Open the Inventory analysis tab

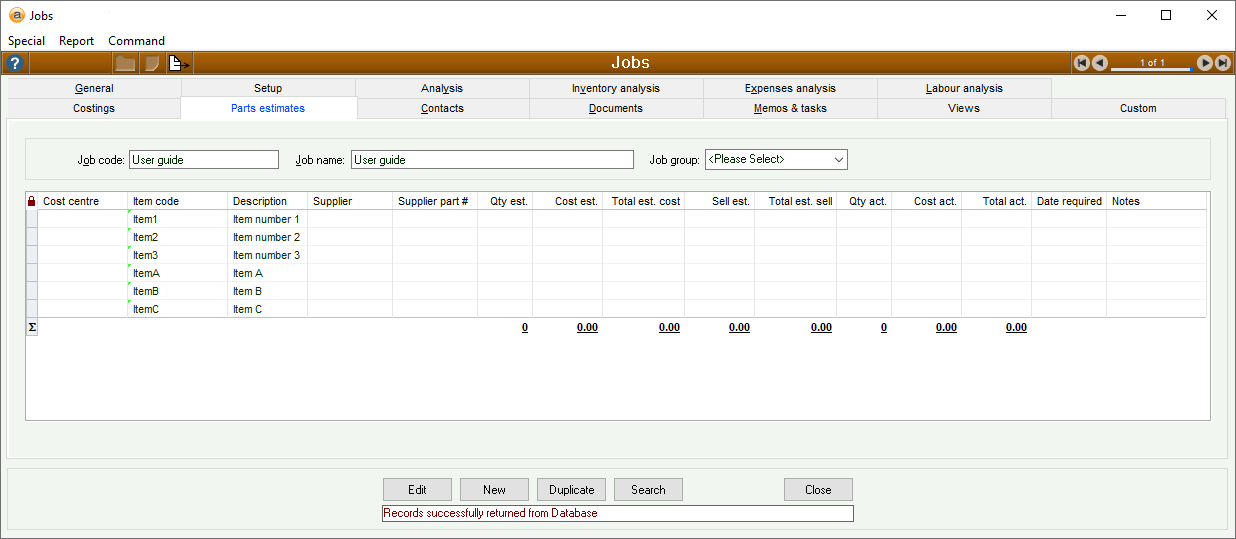(615, 88)
